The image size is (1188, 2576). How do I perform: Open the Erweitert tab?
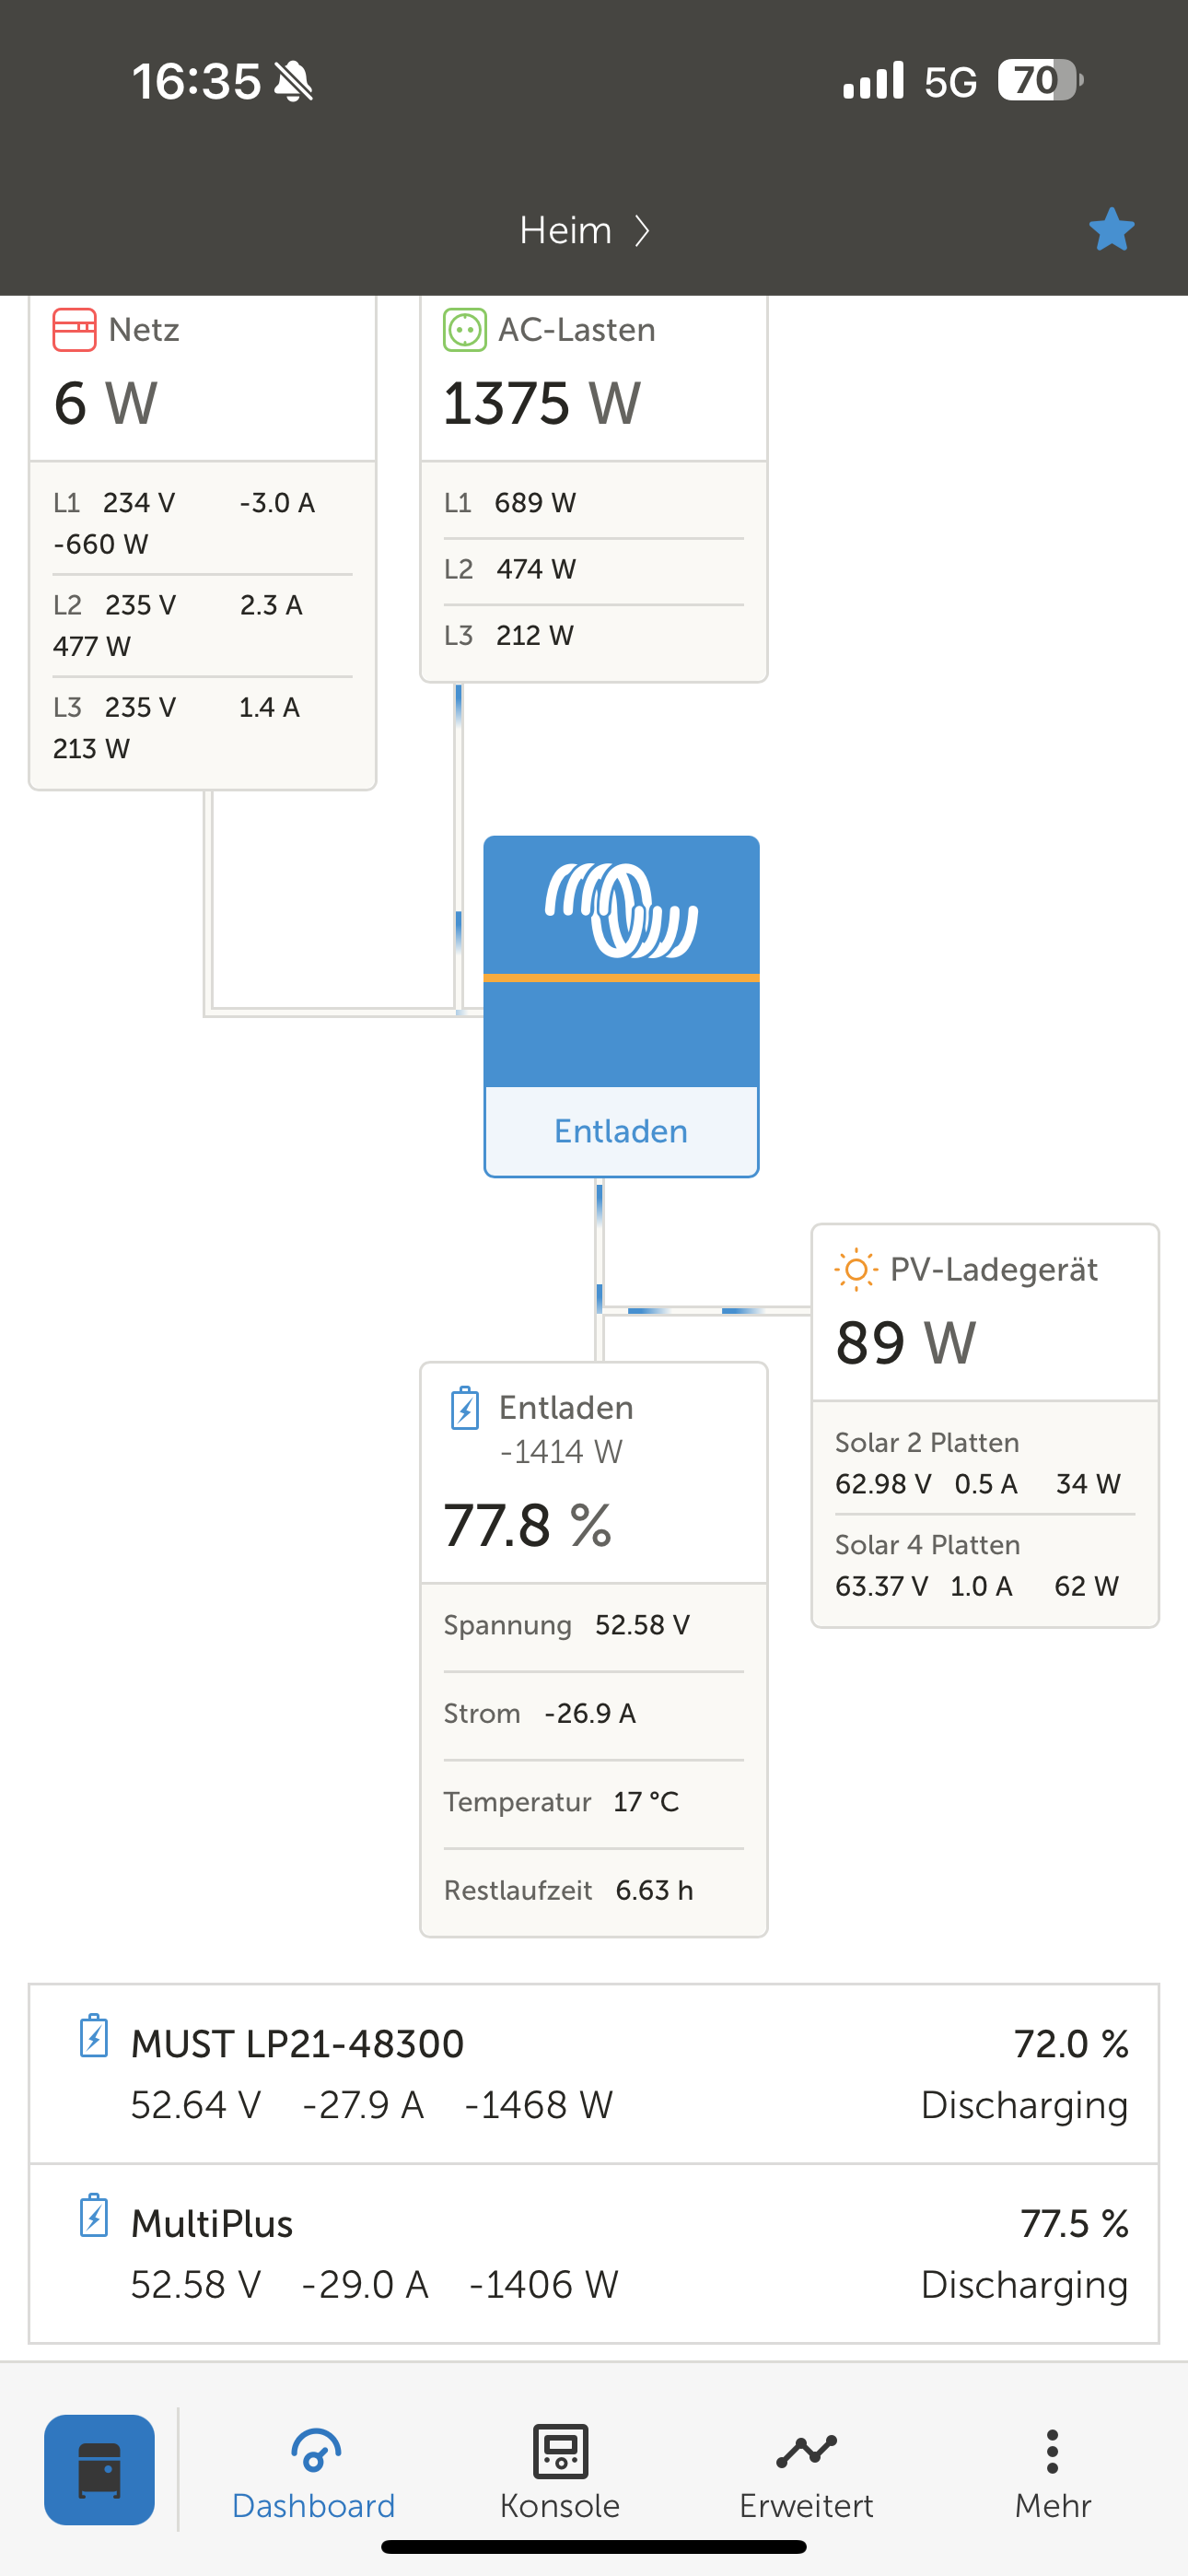pos(806,2473)
